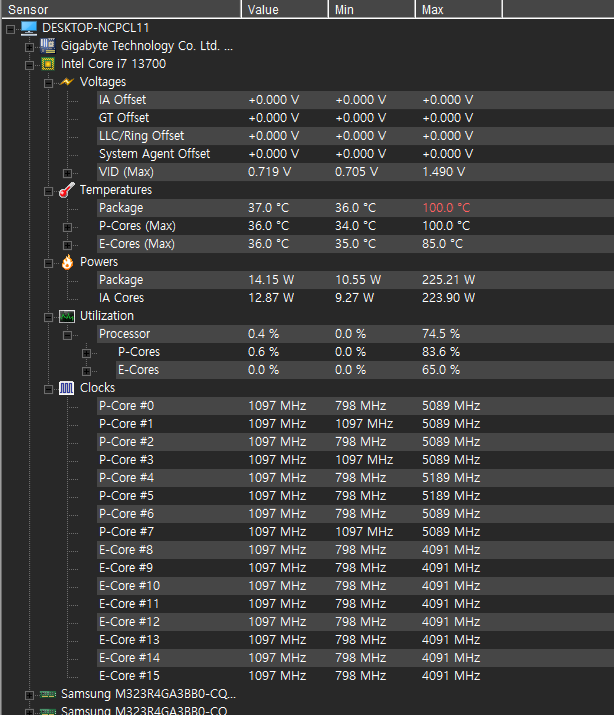
Task: Collapse the Powers section
Action: [x=48, y=264]
